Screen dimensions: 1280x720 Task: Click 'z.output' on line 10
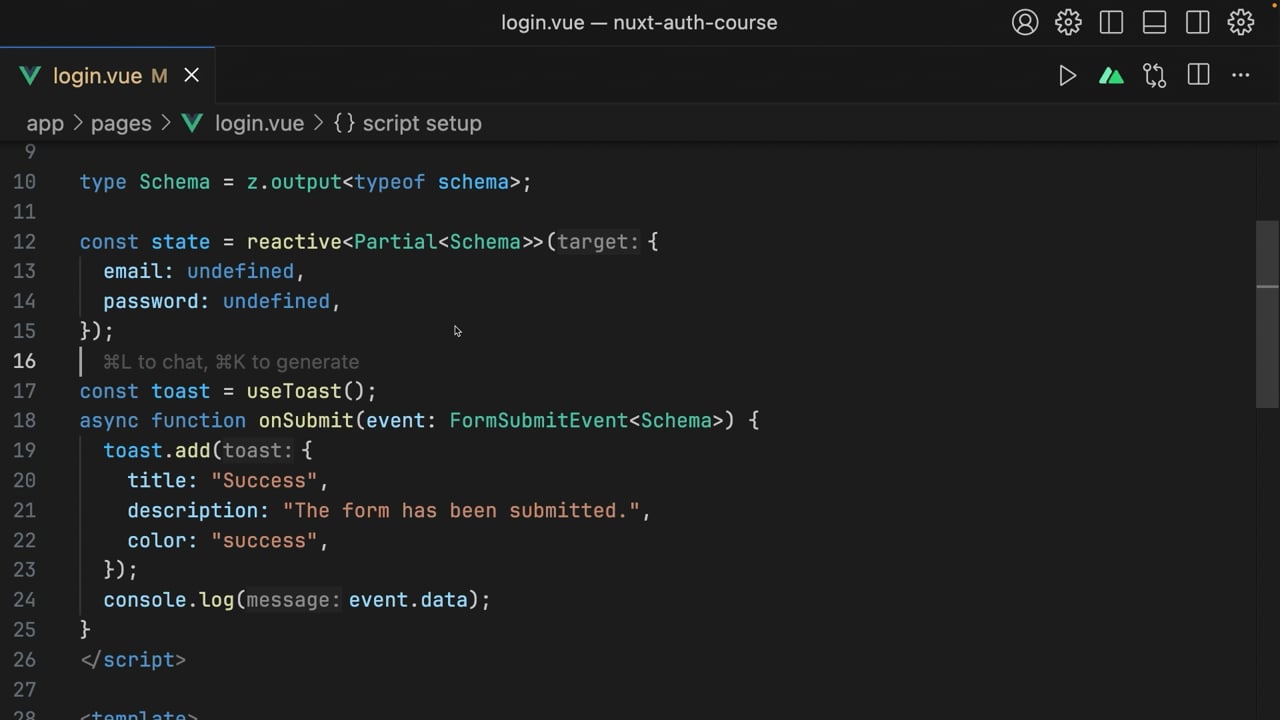click(x=294, y=182)
